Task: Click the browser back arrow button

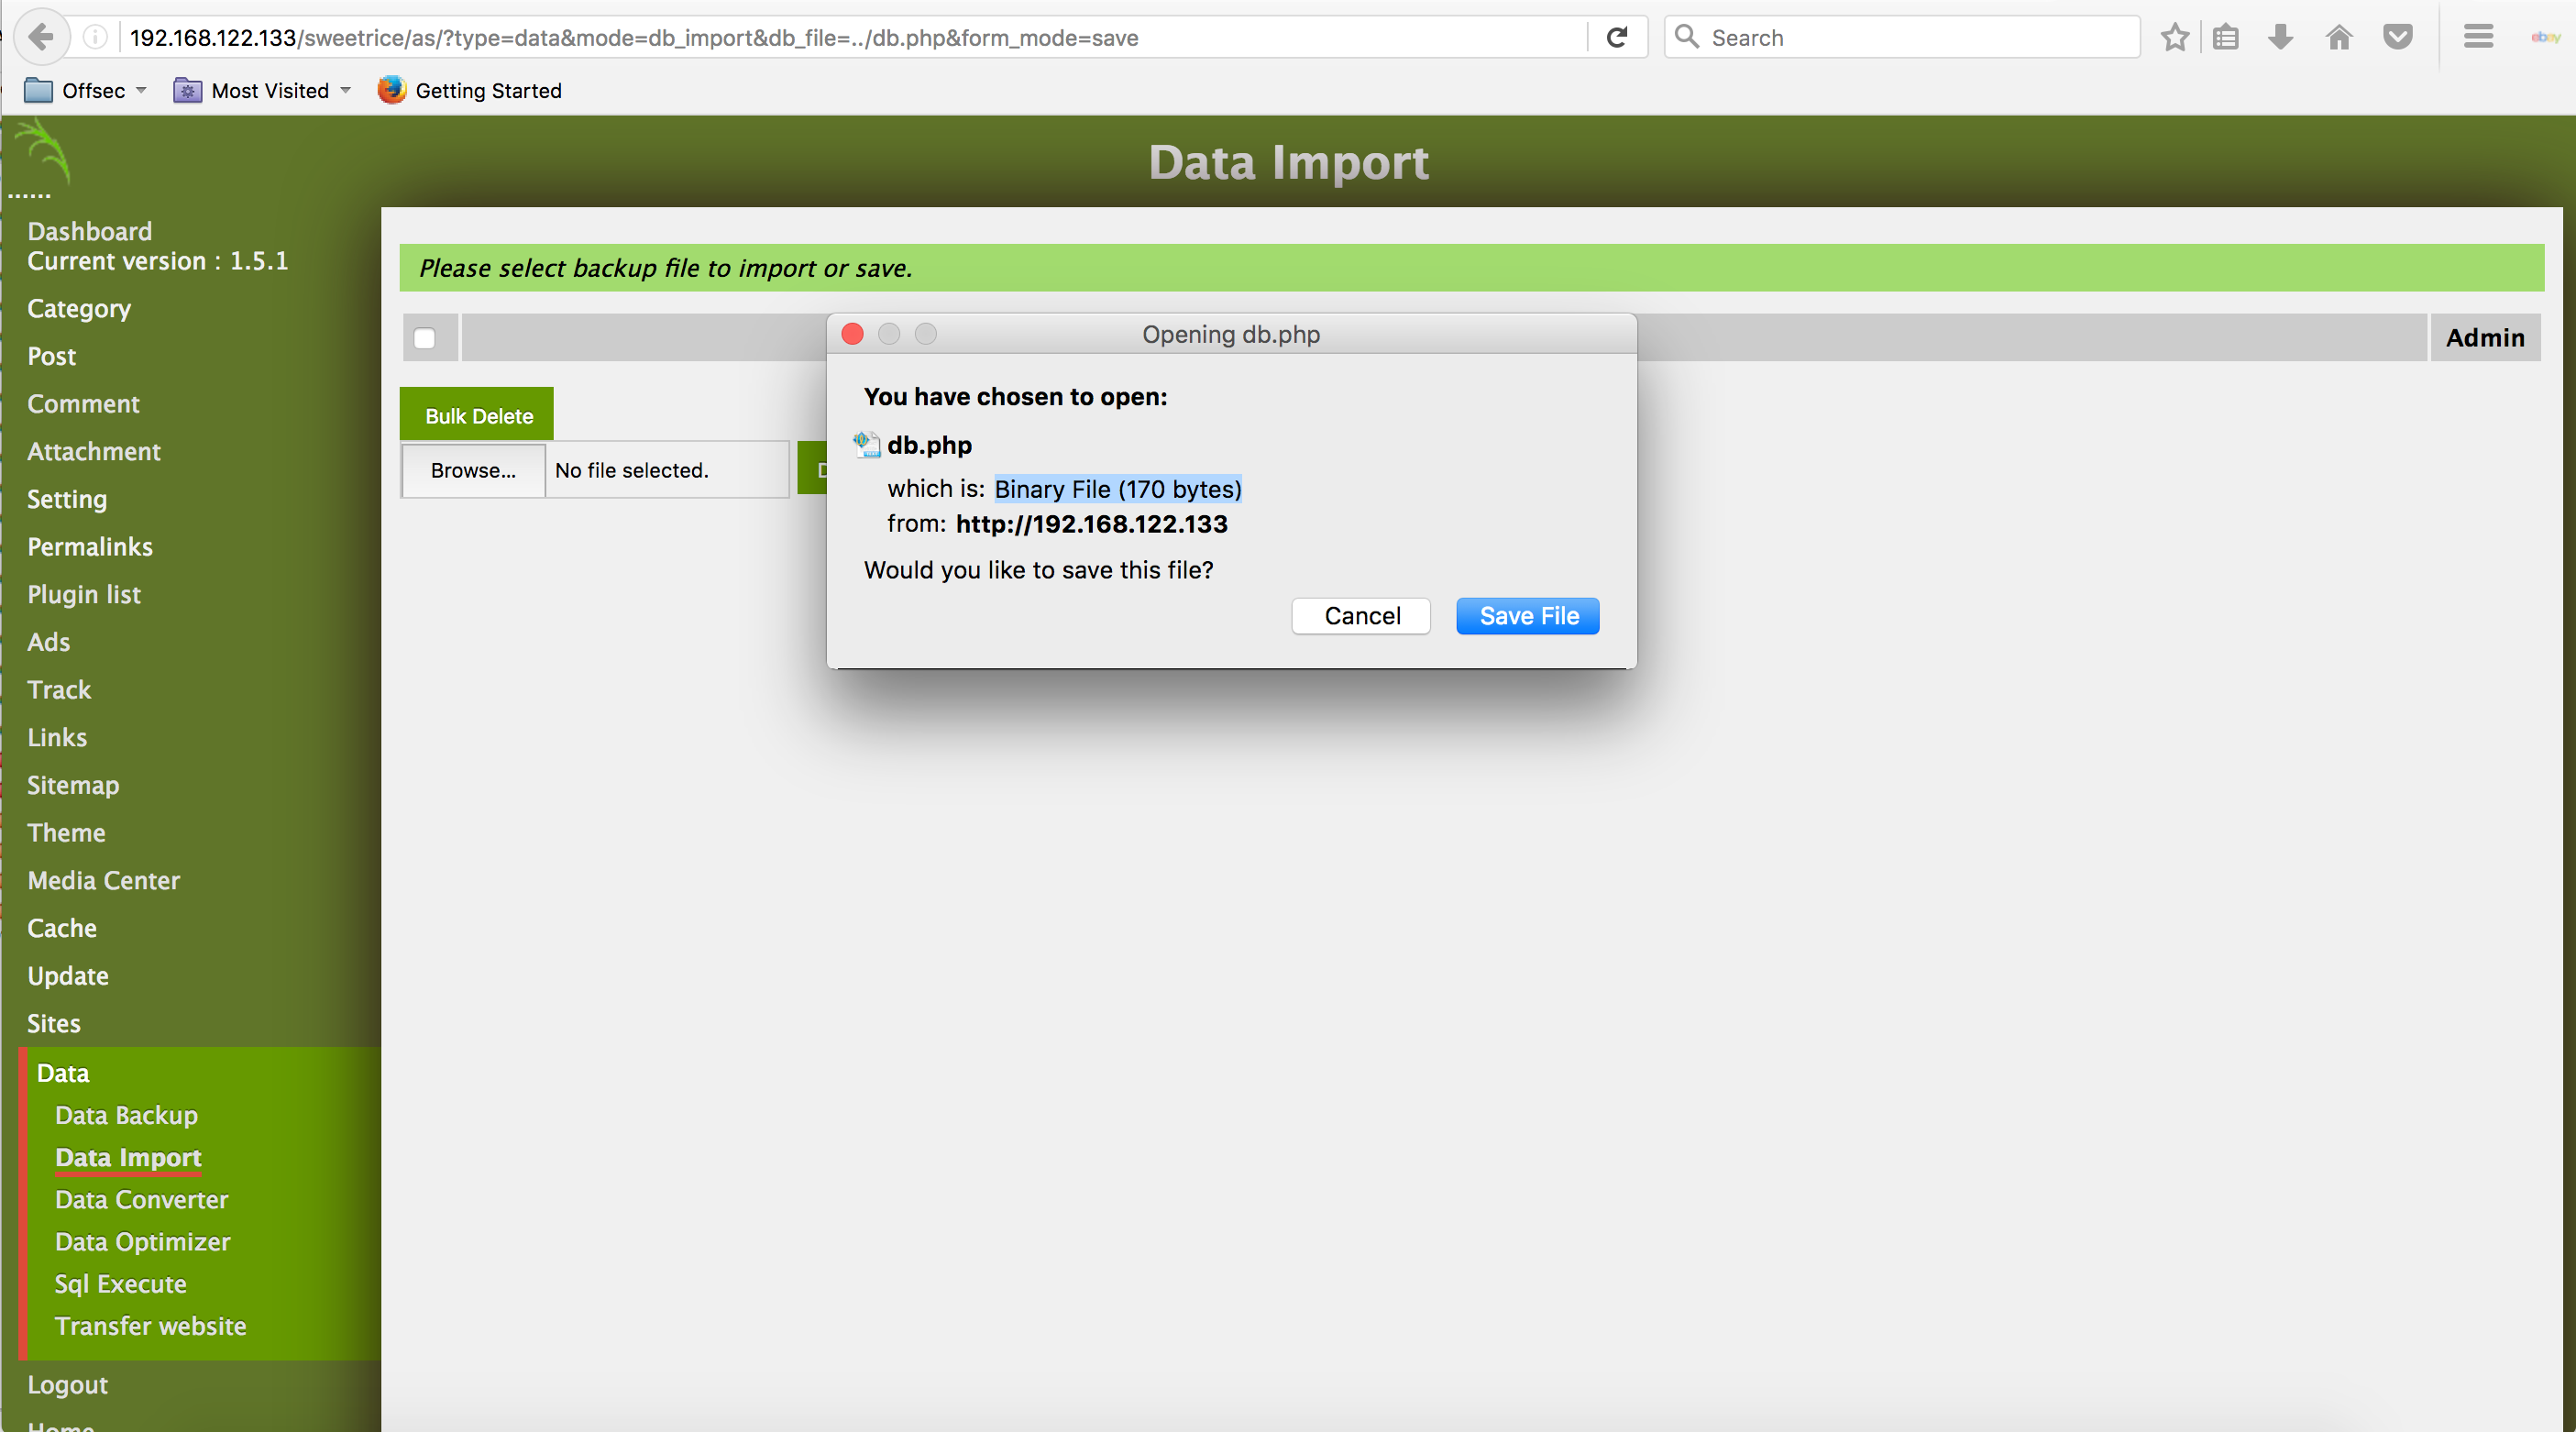Action: [40, 37]
